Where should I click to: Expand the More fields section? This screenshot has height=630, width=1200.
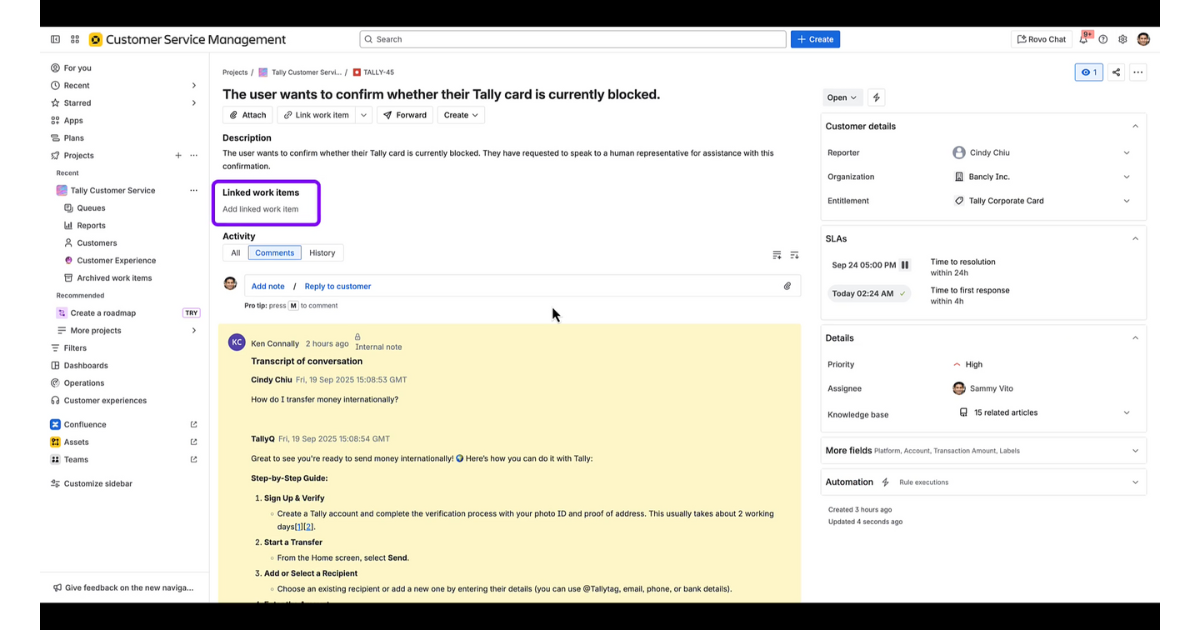(x=1135, y=451)
